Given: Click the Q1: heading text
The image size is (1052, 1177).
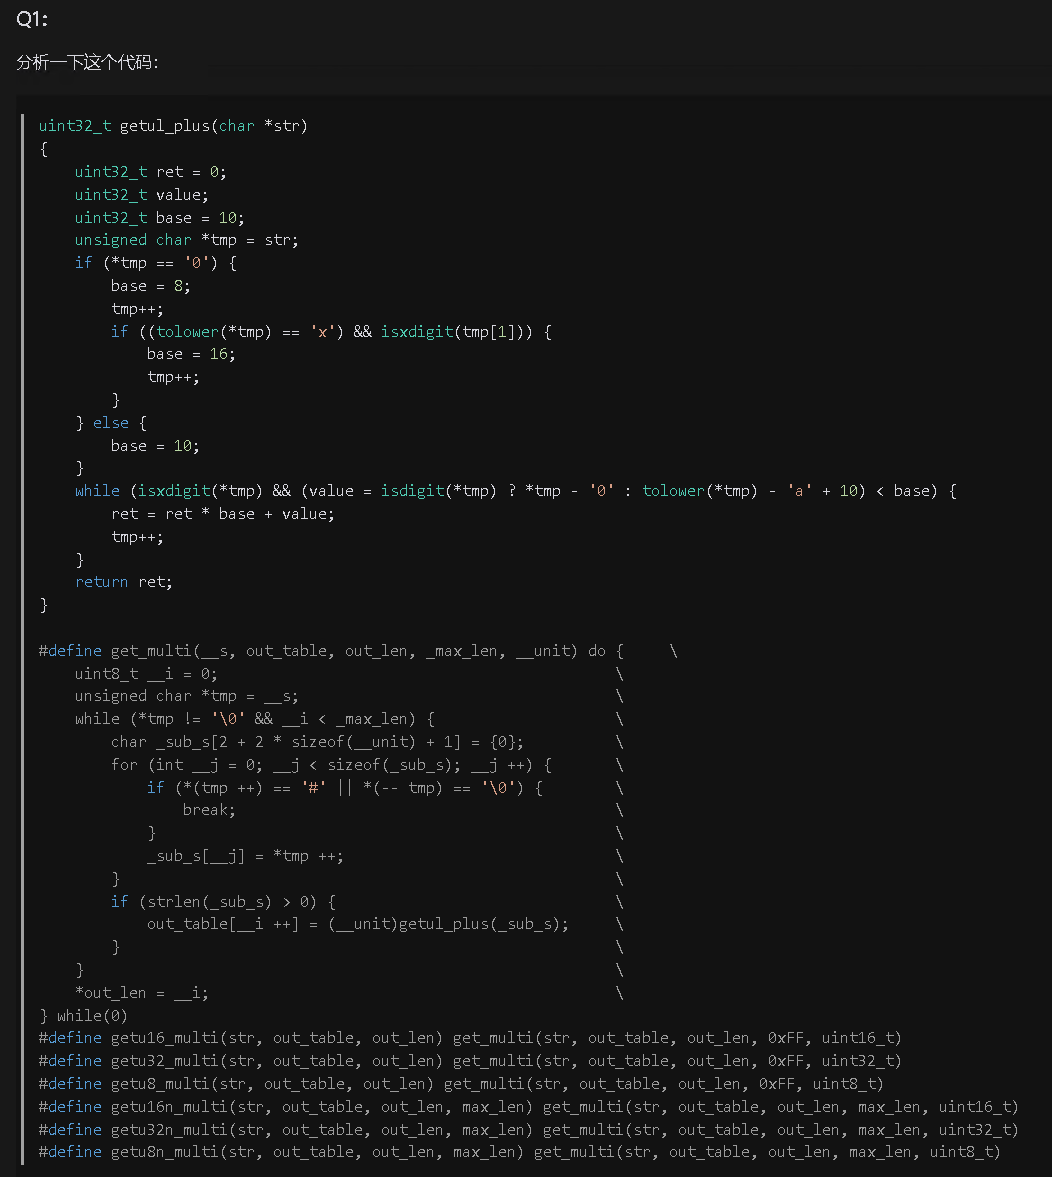Looking at the screenshot, I should 32,20.
